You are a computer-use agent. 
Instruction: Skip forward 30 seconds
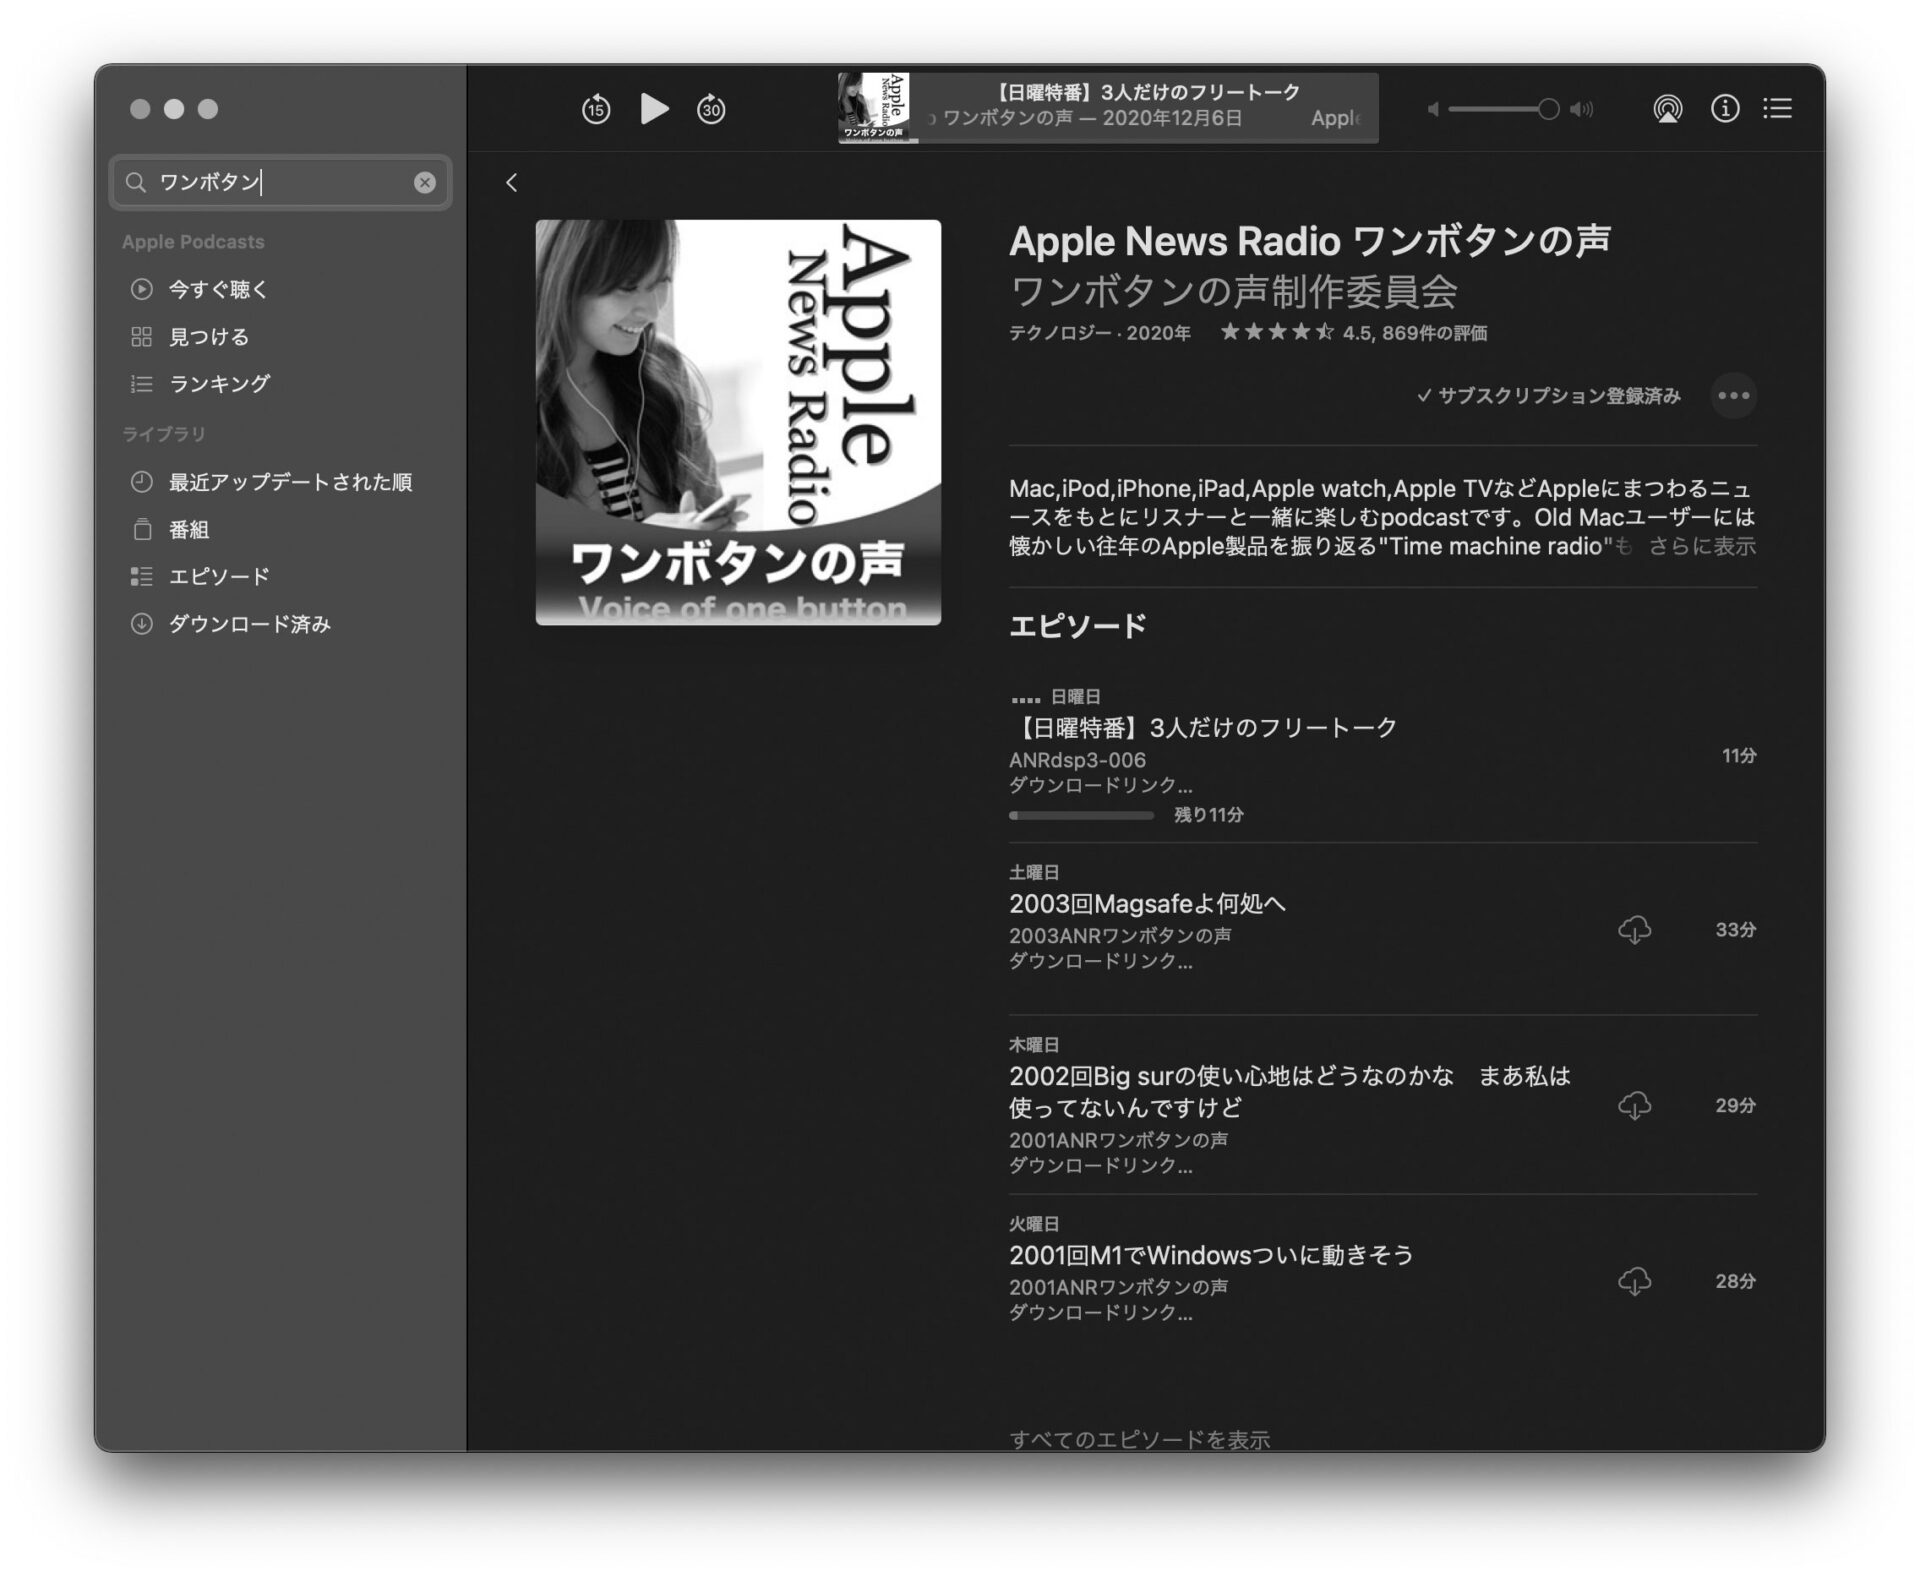click(x=711, y=108)
